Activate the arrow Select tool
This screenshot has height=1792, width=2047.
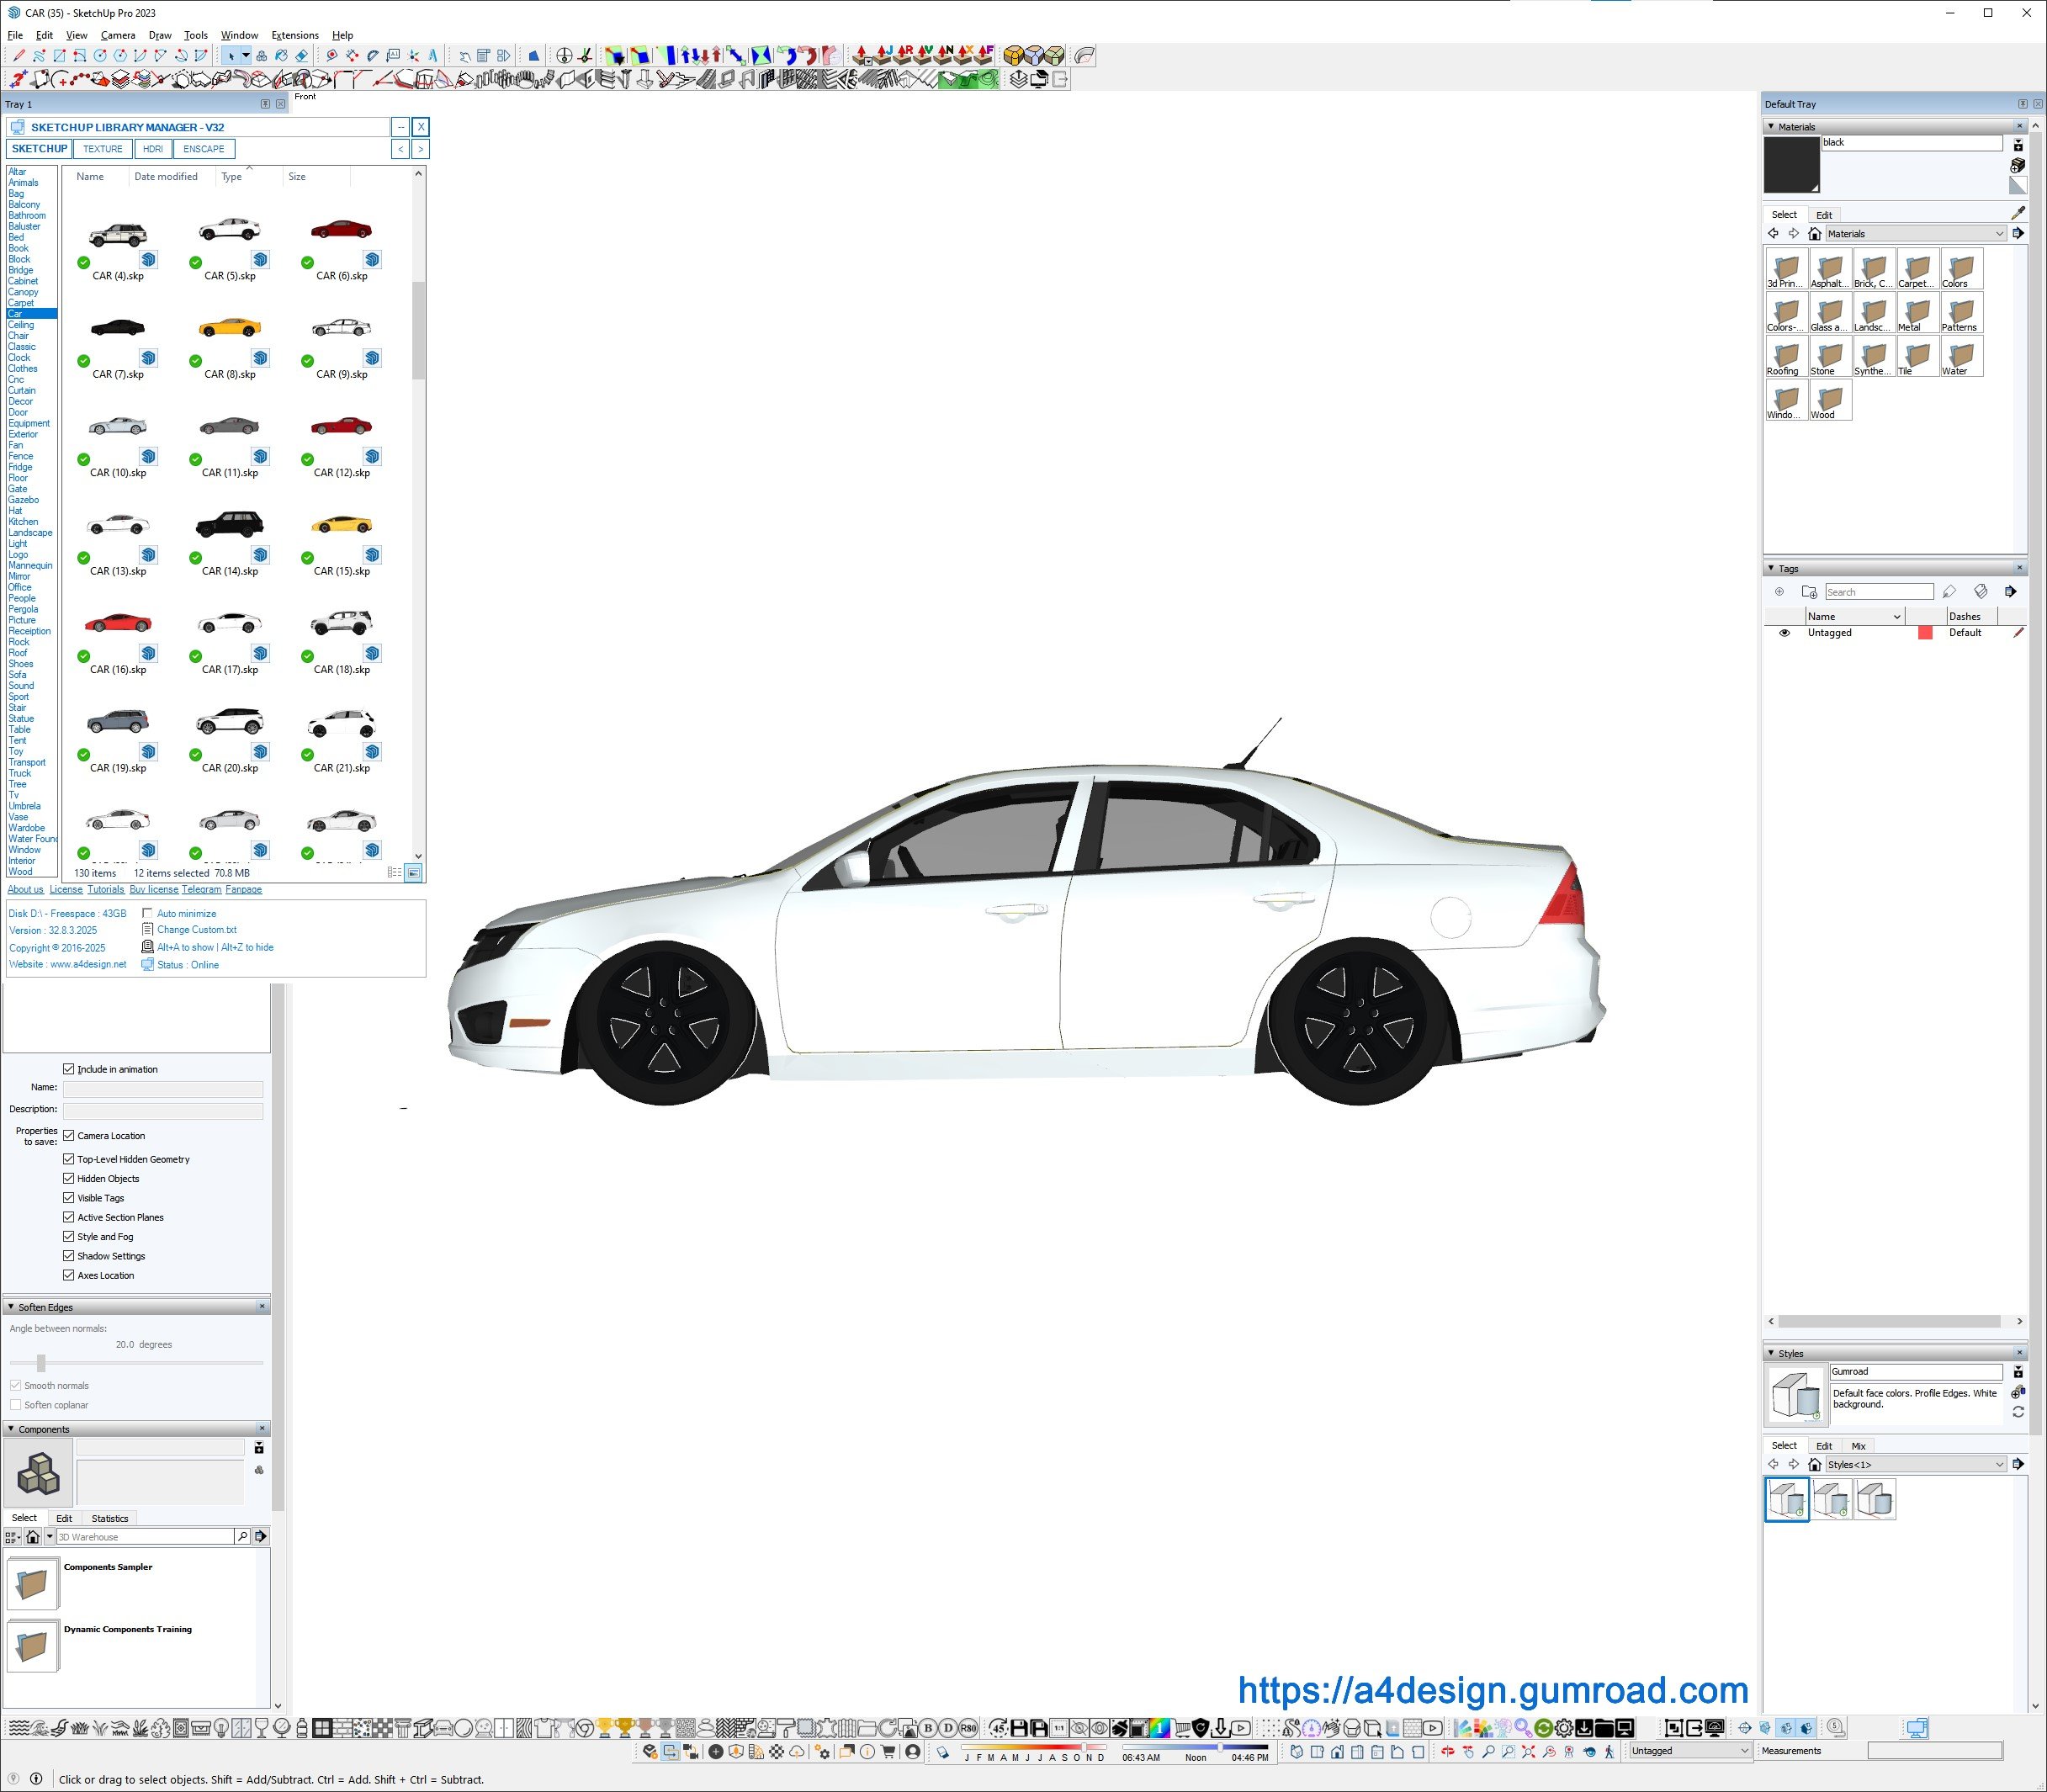[231, 56]
